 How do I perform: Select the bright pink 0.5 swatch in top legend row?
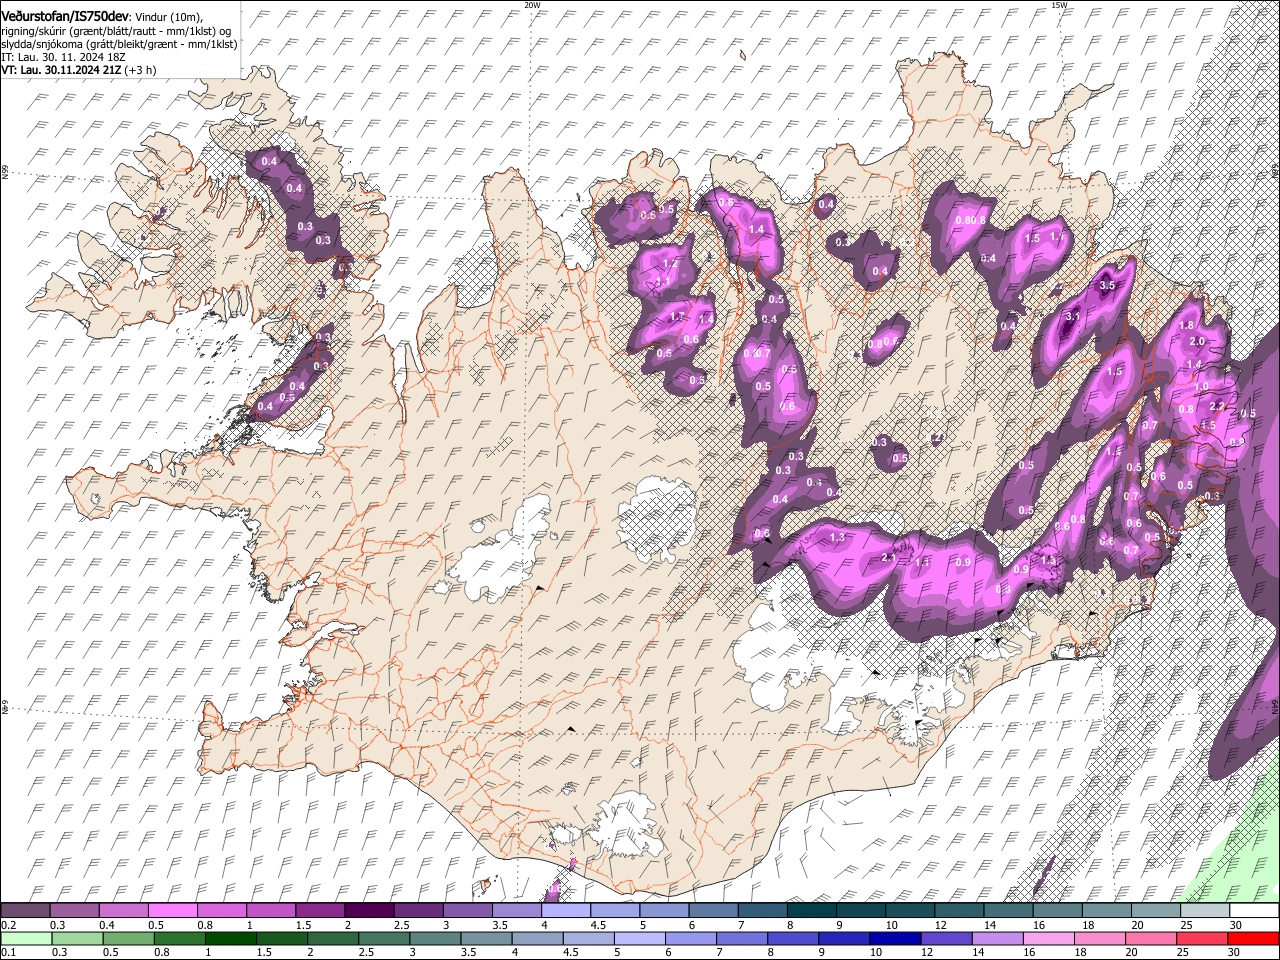pyautogui.click(x=172, y=911)
